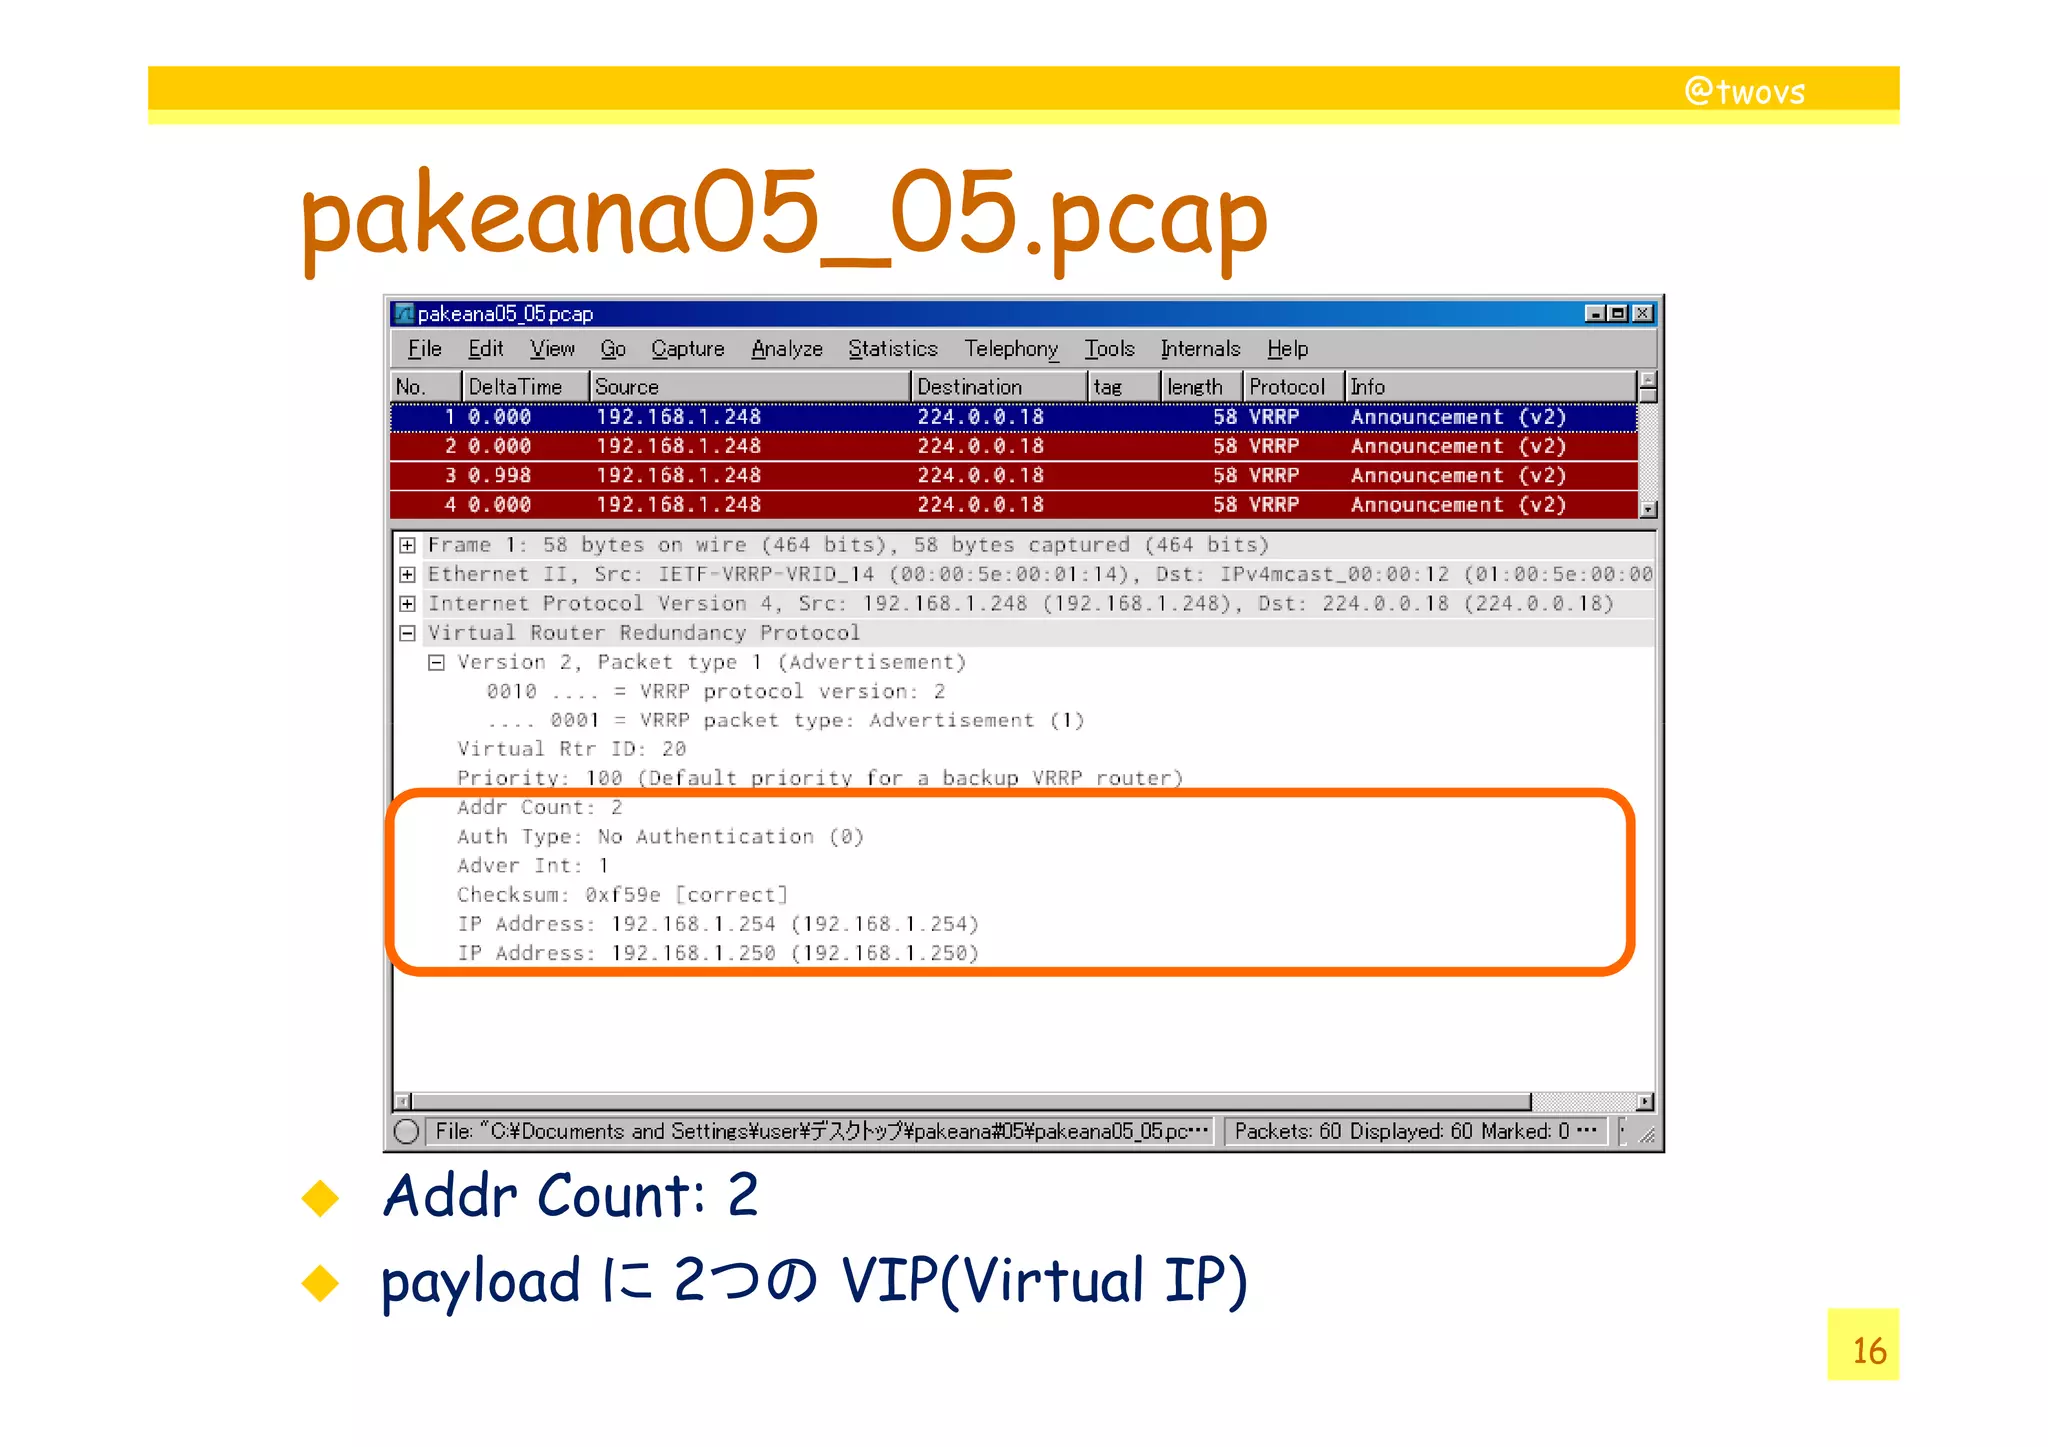
Task: Open the Internals menu
Action: 1200,348
